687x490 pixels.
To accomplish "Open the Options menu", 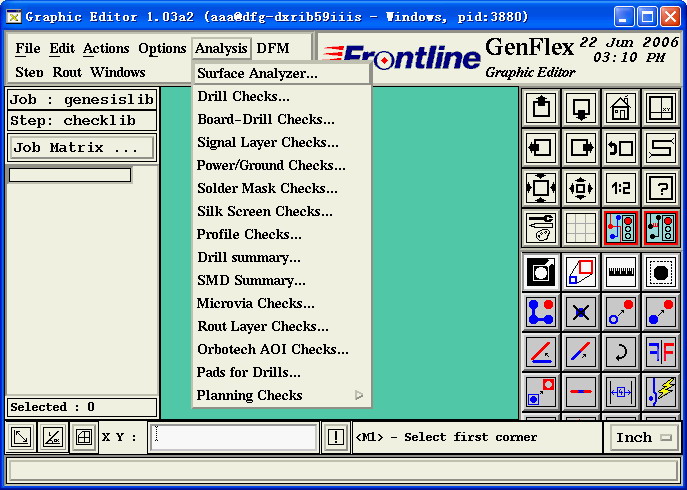I will (x=162, y=48).
